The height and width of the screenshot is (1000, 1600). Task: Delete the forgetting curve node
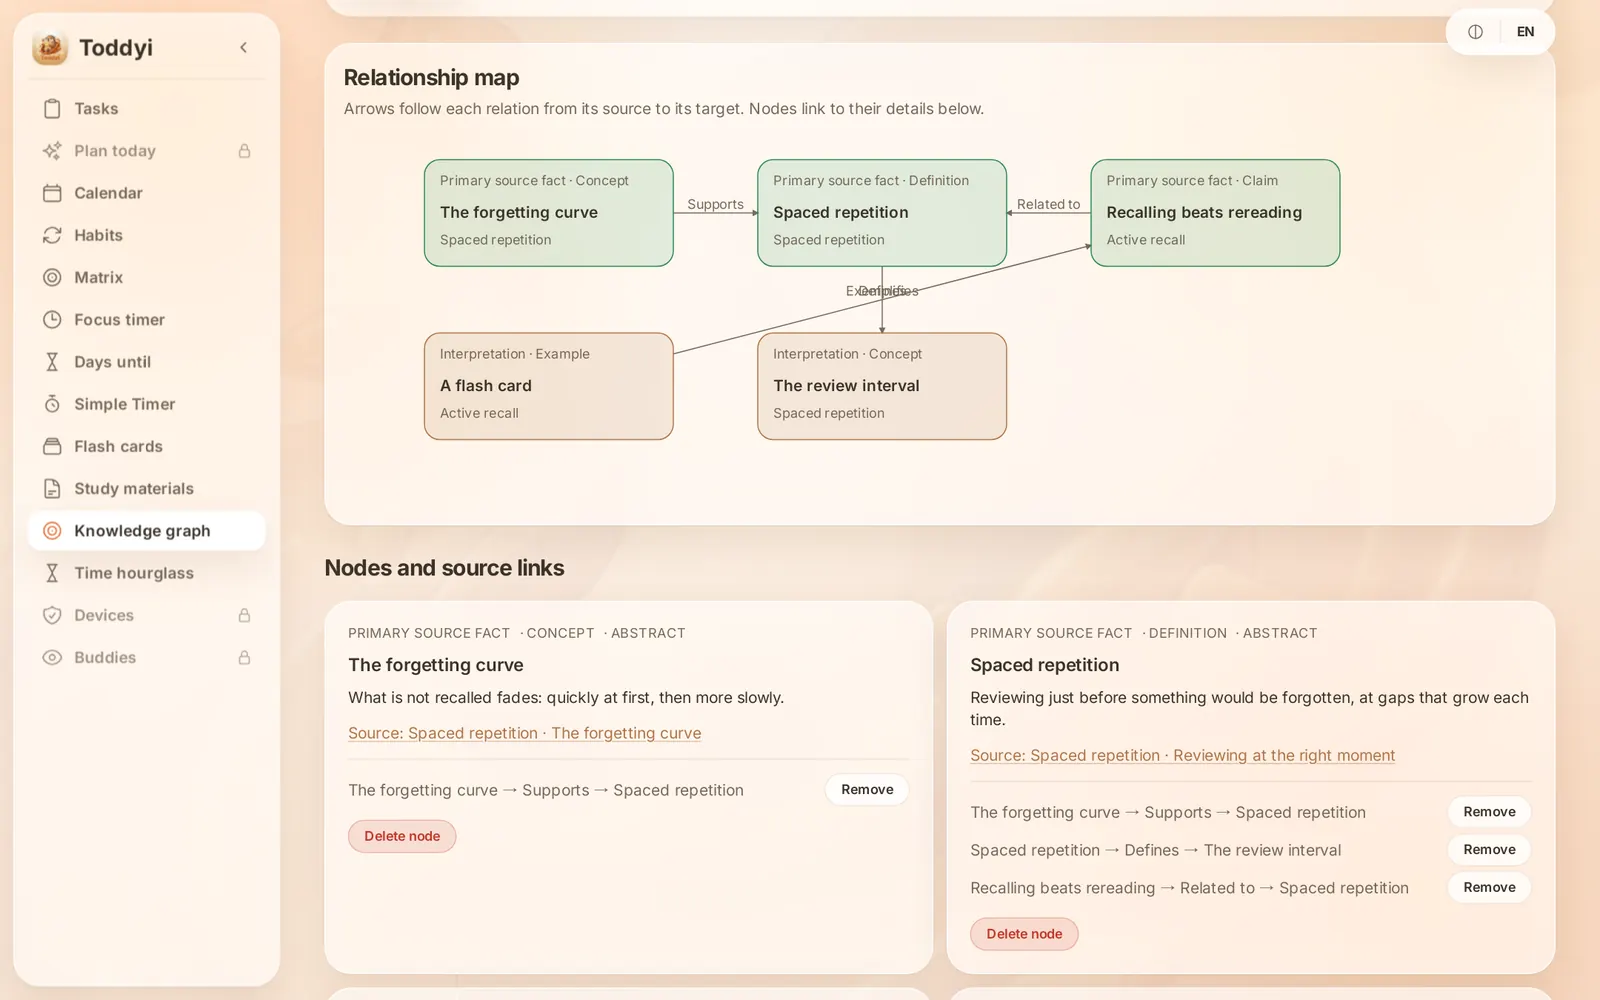(402, 836)
